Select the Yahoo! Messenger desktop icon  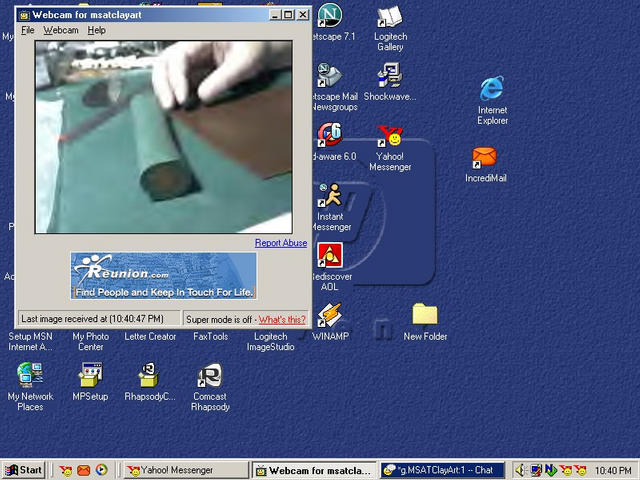[390, 136]
